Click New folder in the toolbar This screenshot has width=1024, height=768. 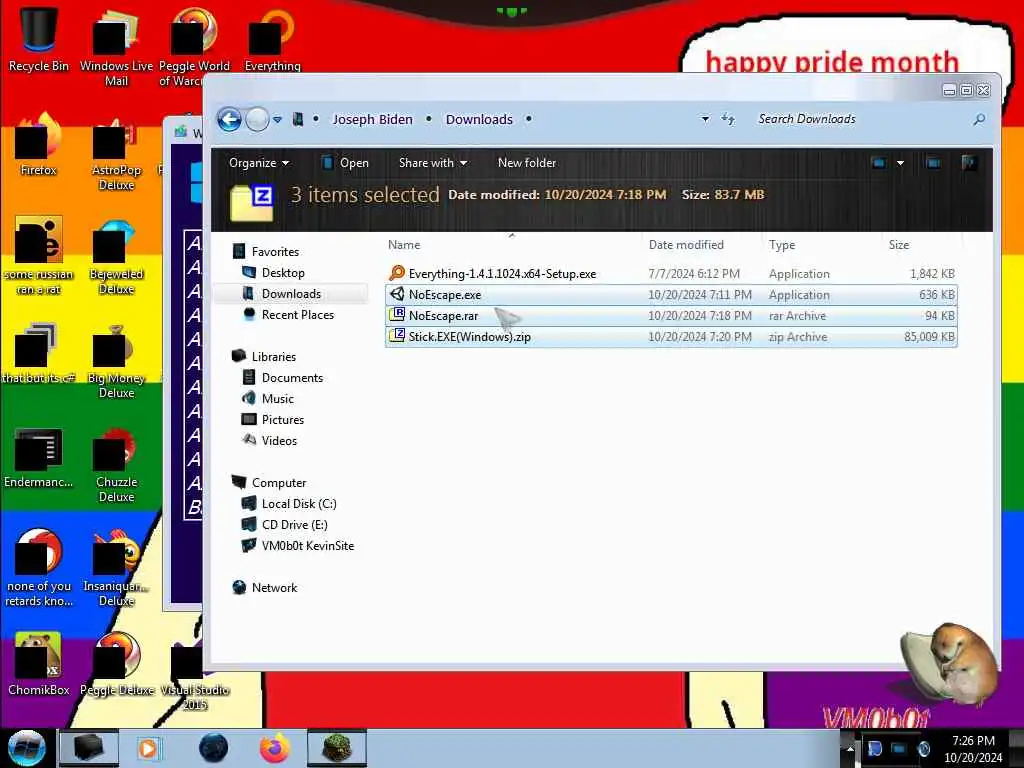tap(526, 163)
